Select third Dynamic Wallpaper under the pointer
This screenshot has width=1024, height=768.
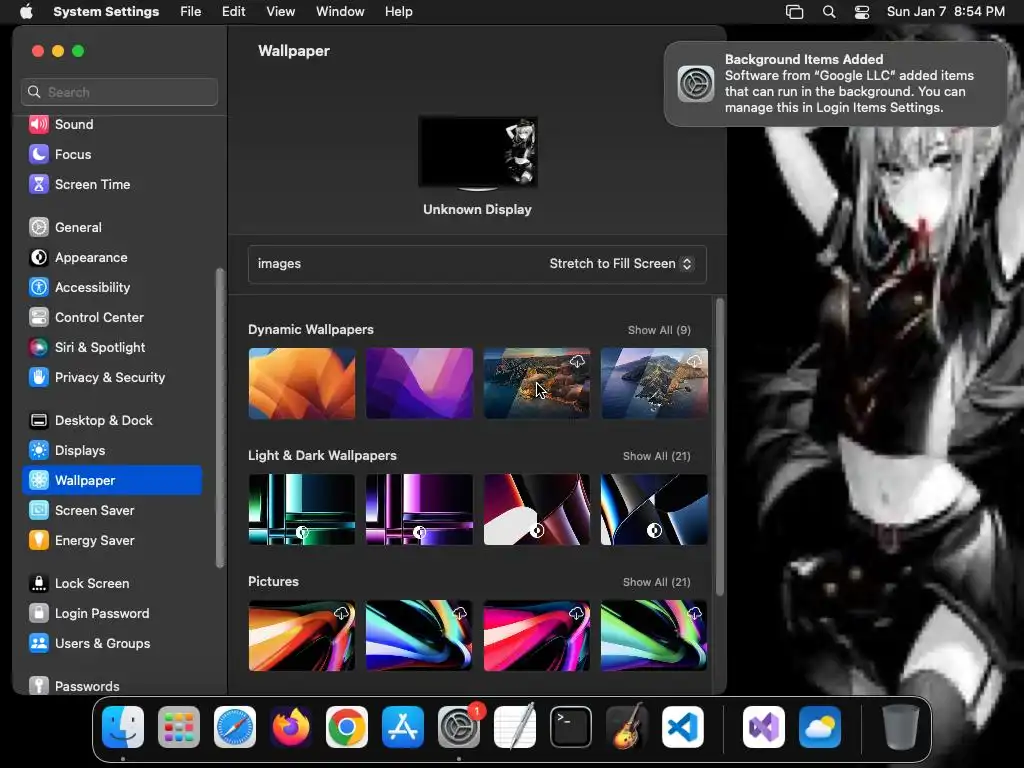(537, 383)
